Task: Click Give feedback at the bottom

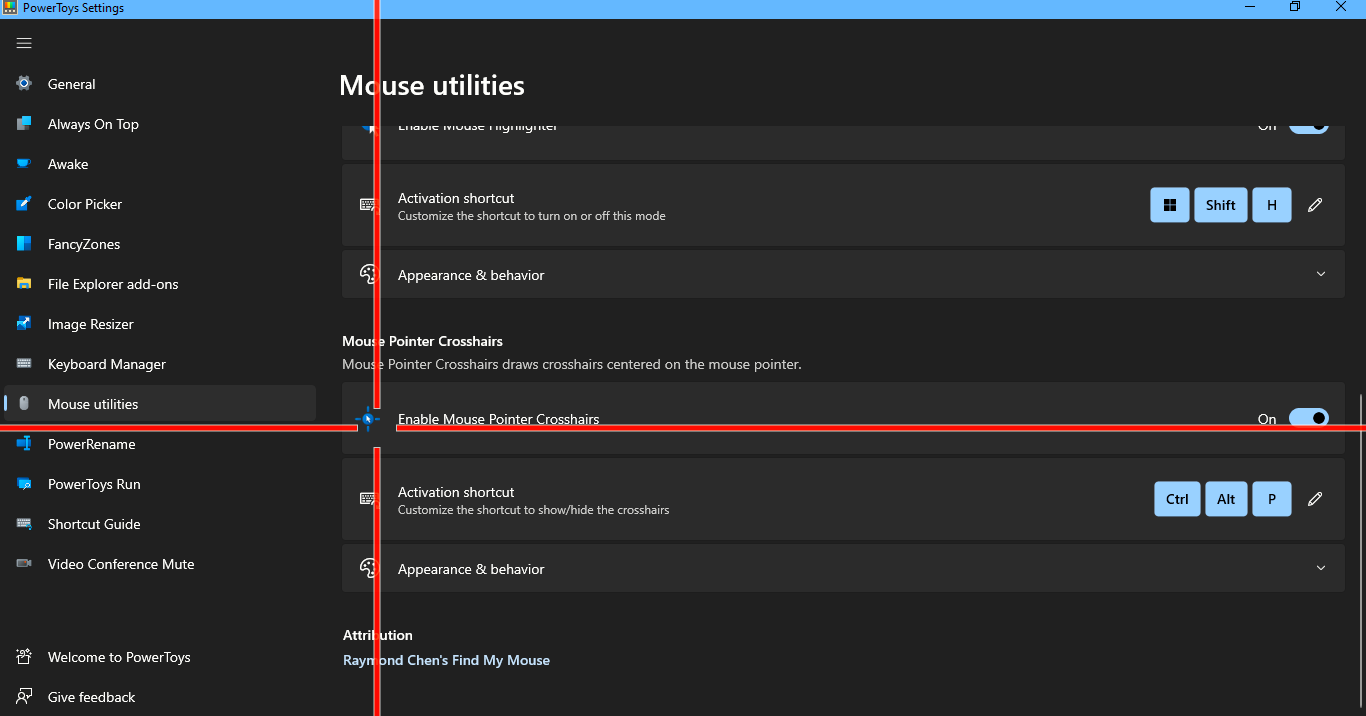Action: 91,697
